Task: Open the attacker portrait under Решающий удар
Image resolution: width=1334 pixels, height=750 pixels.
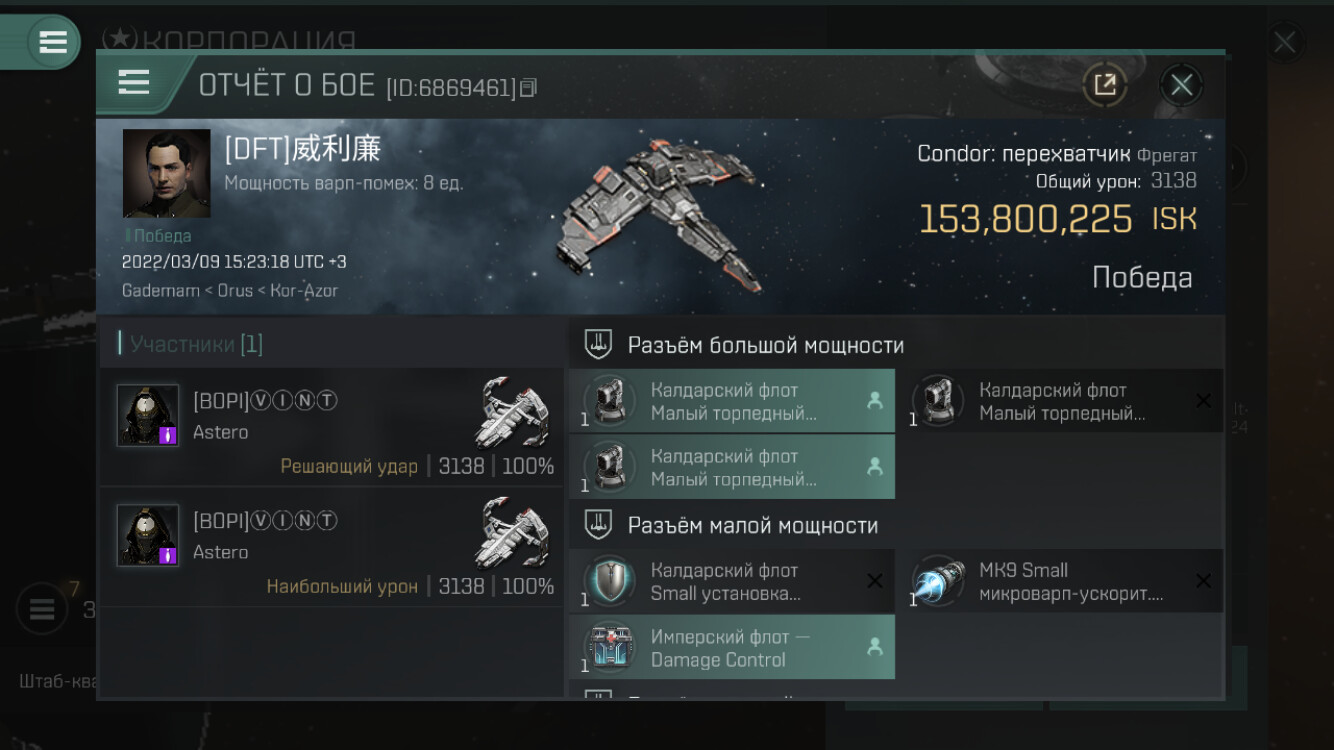Action: [x=148, y=415]
